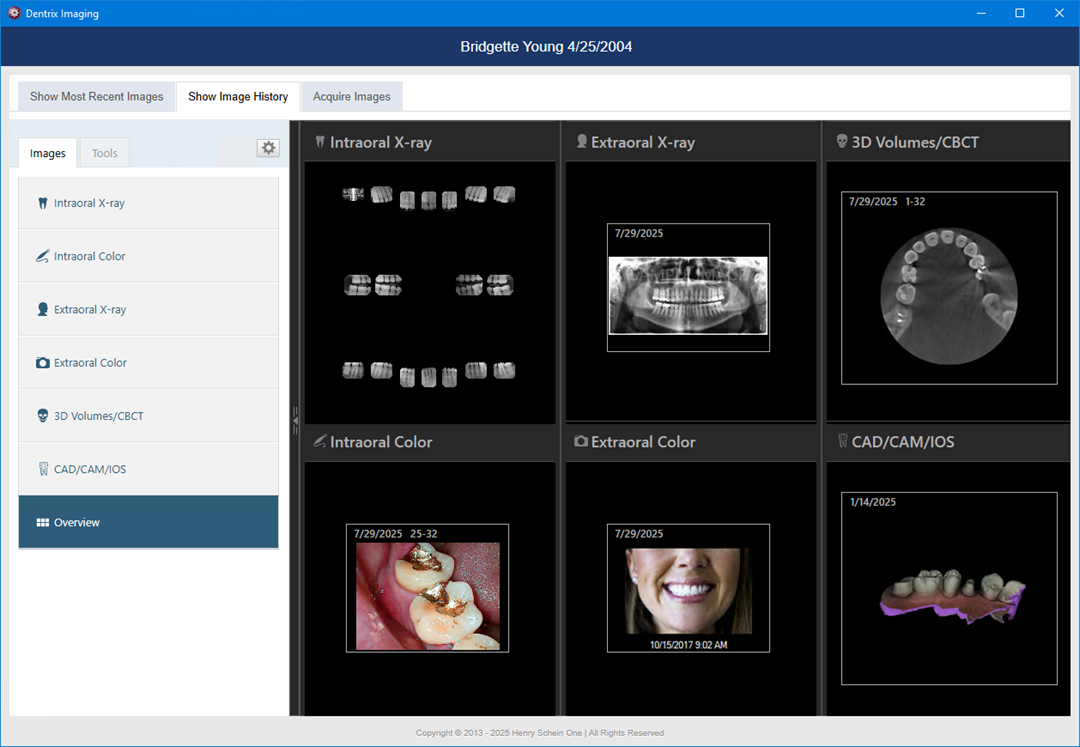Click the skull icon beside 3D Volumes/CBCT in sidebar
This screenshot has height=747, width=1080.
point(43,416)
